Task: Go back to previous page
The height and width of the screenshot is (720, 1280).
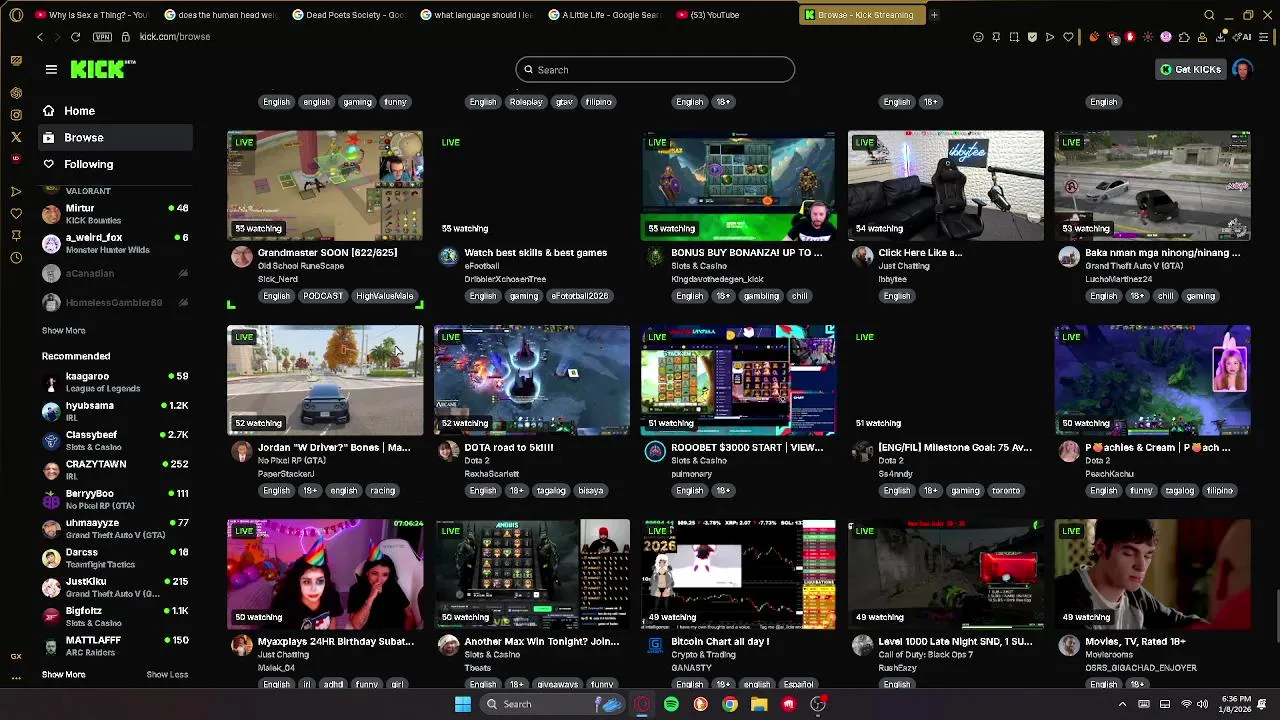Action: [x=40, y=37]
